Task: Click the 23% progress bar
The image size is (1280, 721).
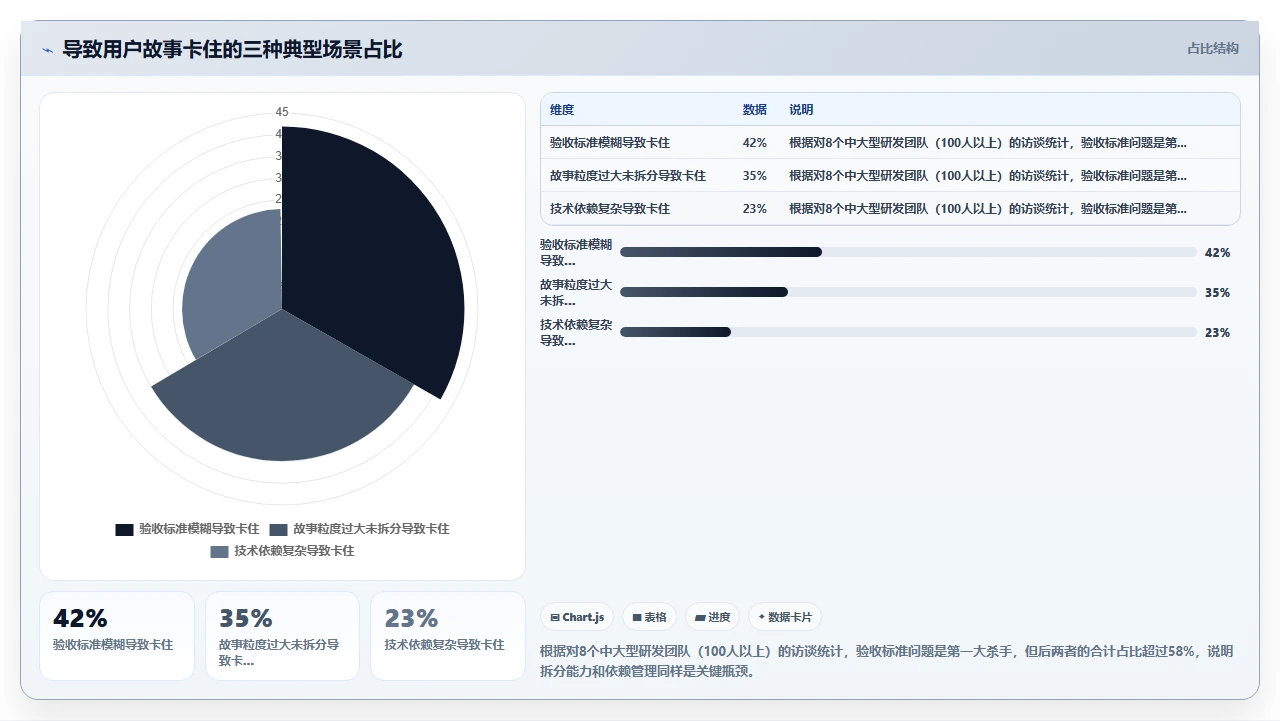Action: click(908, 332)
